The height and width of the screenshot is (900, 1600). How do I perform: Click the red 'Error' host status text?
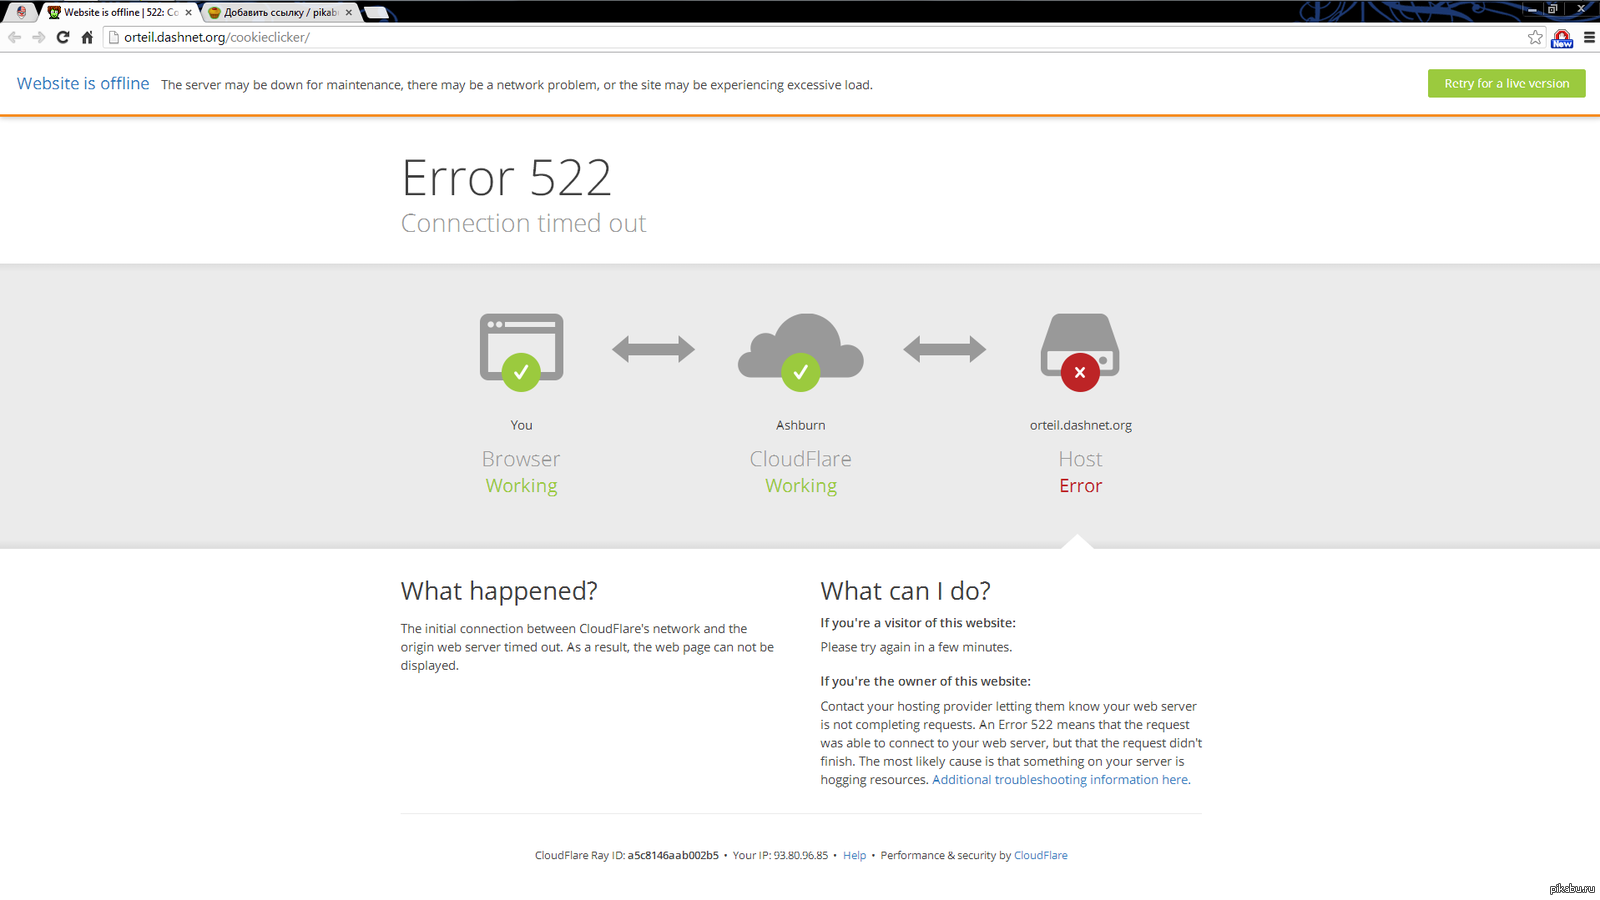click(1080, 486)
